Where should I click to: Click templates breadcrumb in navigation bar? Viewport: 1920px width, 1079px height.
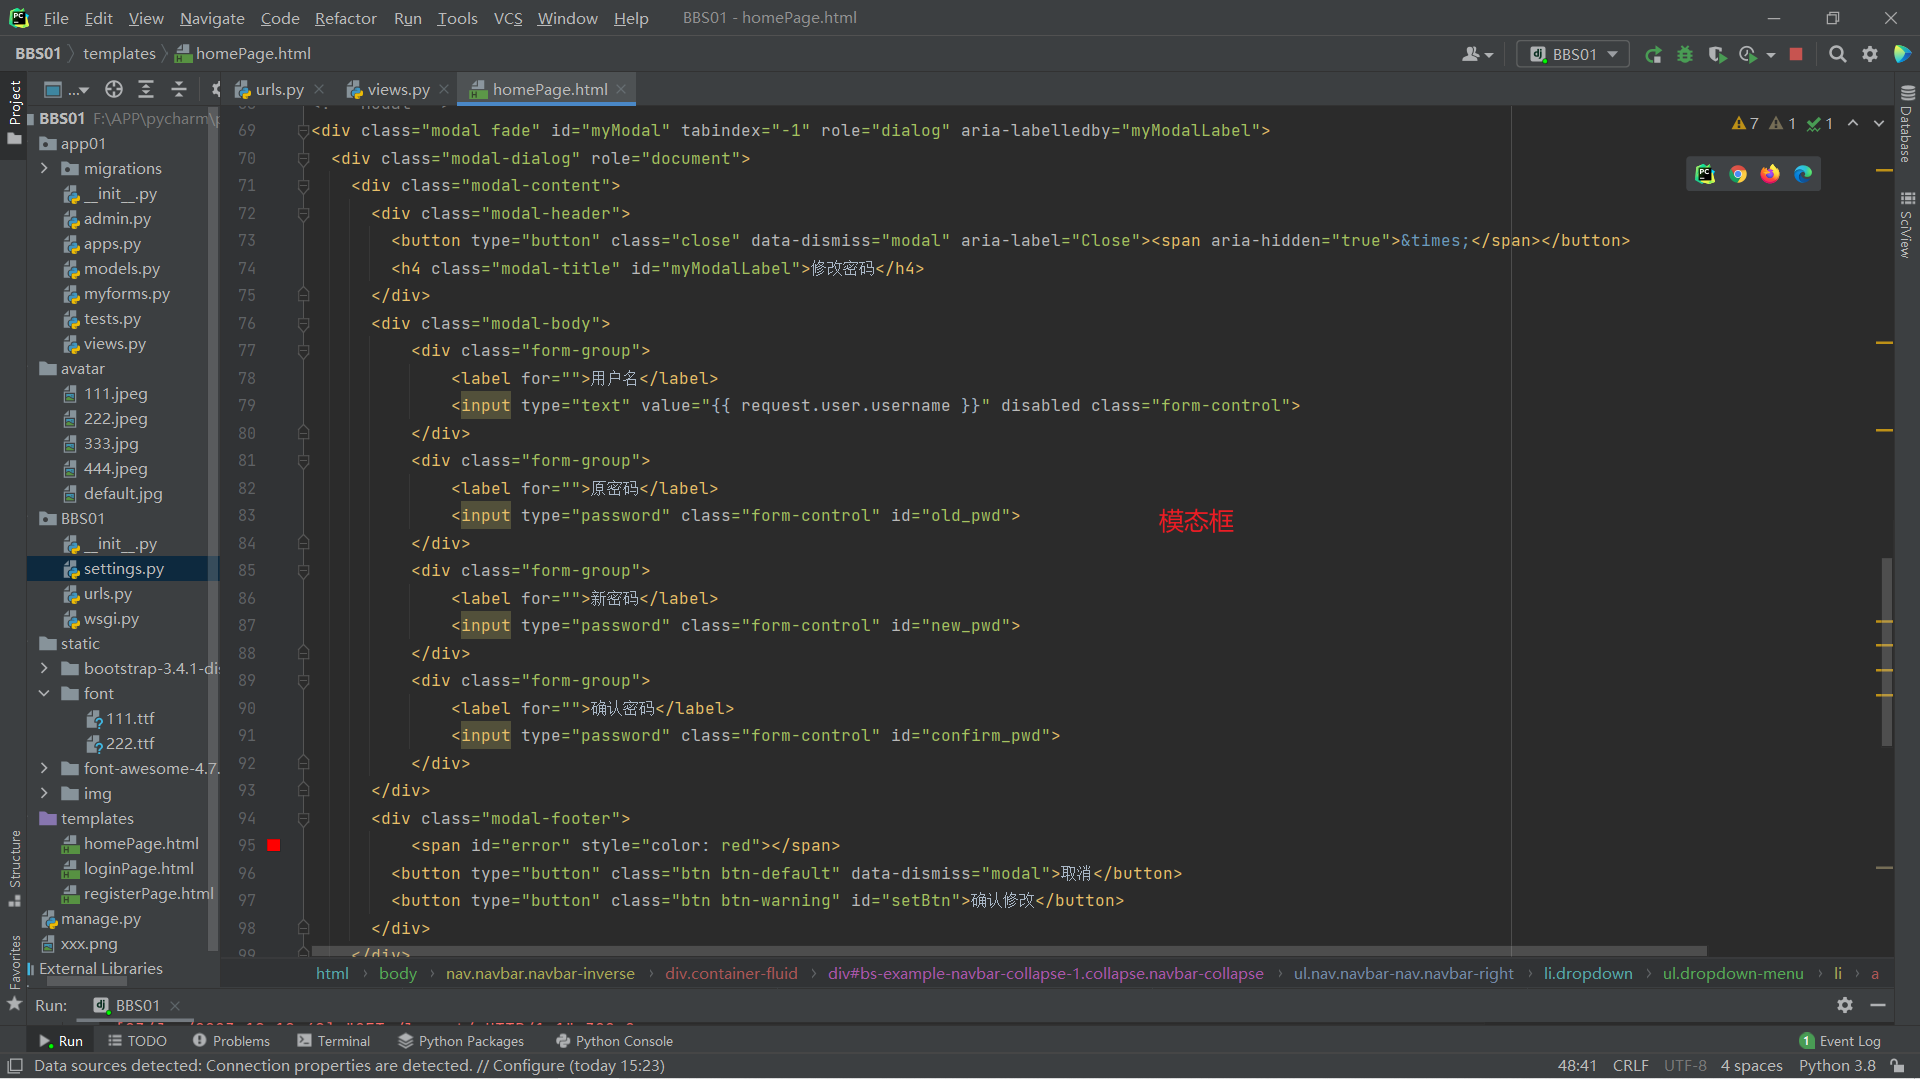click(119, 54)
